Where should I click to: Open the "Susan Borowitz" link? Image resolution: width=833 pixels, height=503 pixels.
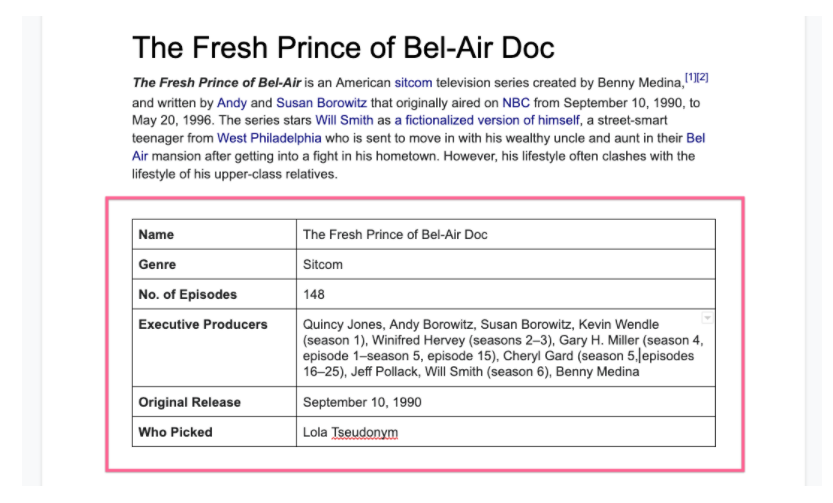[x=317, y=102]
